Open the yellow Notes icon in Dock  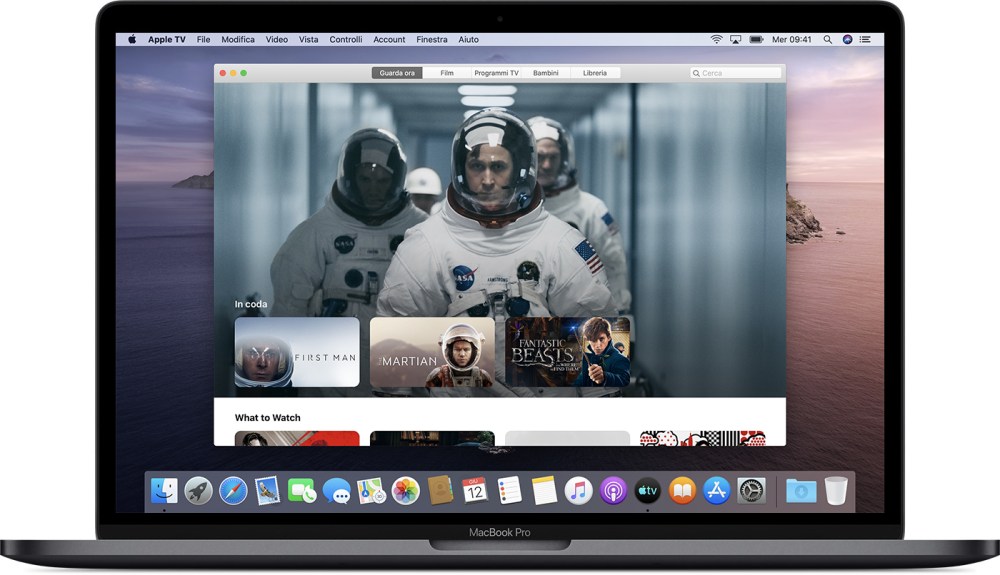pyautogui.click(x=544, y=491)
